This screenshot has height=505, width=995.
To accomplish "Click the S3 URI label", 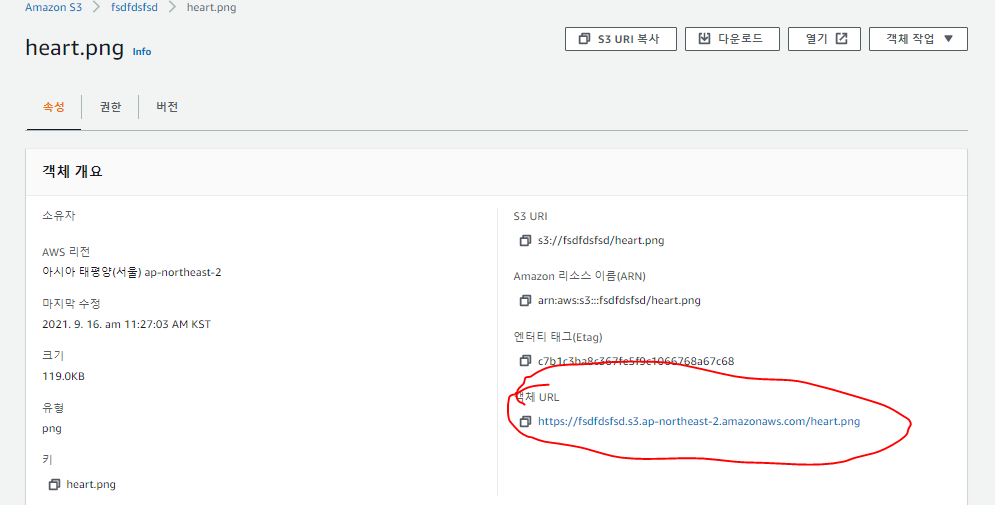I will click(x=530, y=216).
